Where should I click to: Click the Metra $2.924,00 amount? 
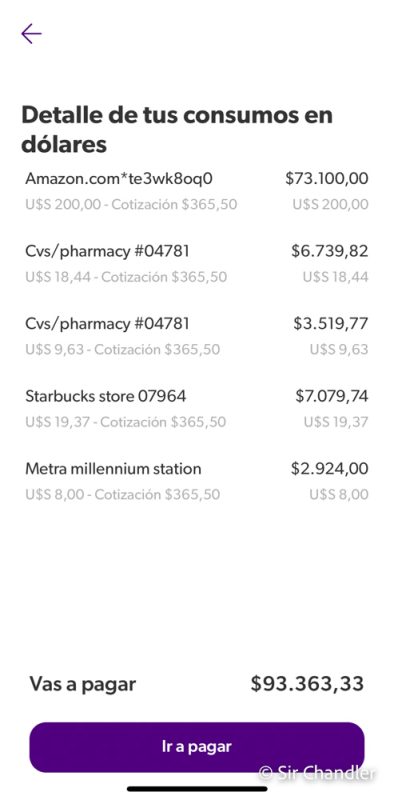pyautogui.click(x=330, y=468)
